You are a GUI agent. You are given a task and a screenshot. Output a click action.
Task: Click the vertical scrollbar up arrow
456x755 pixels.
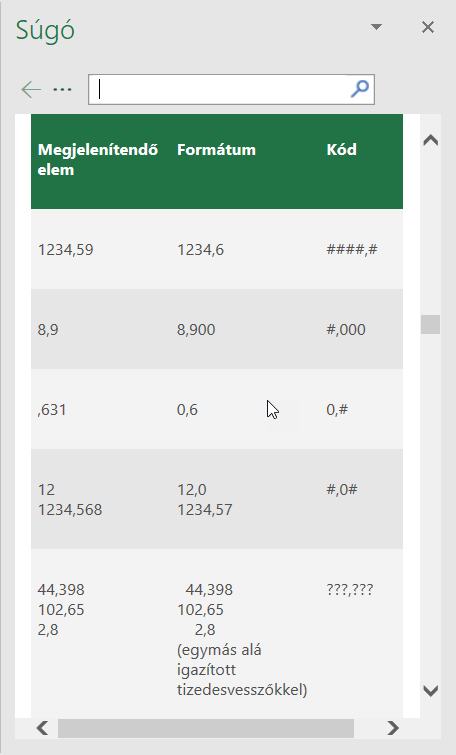[x=430, y=141]
